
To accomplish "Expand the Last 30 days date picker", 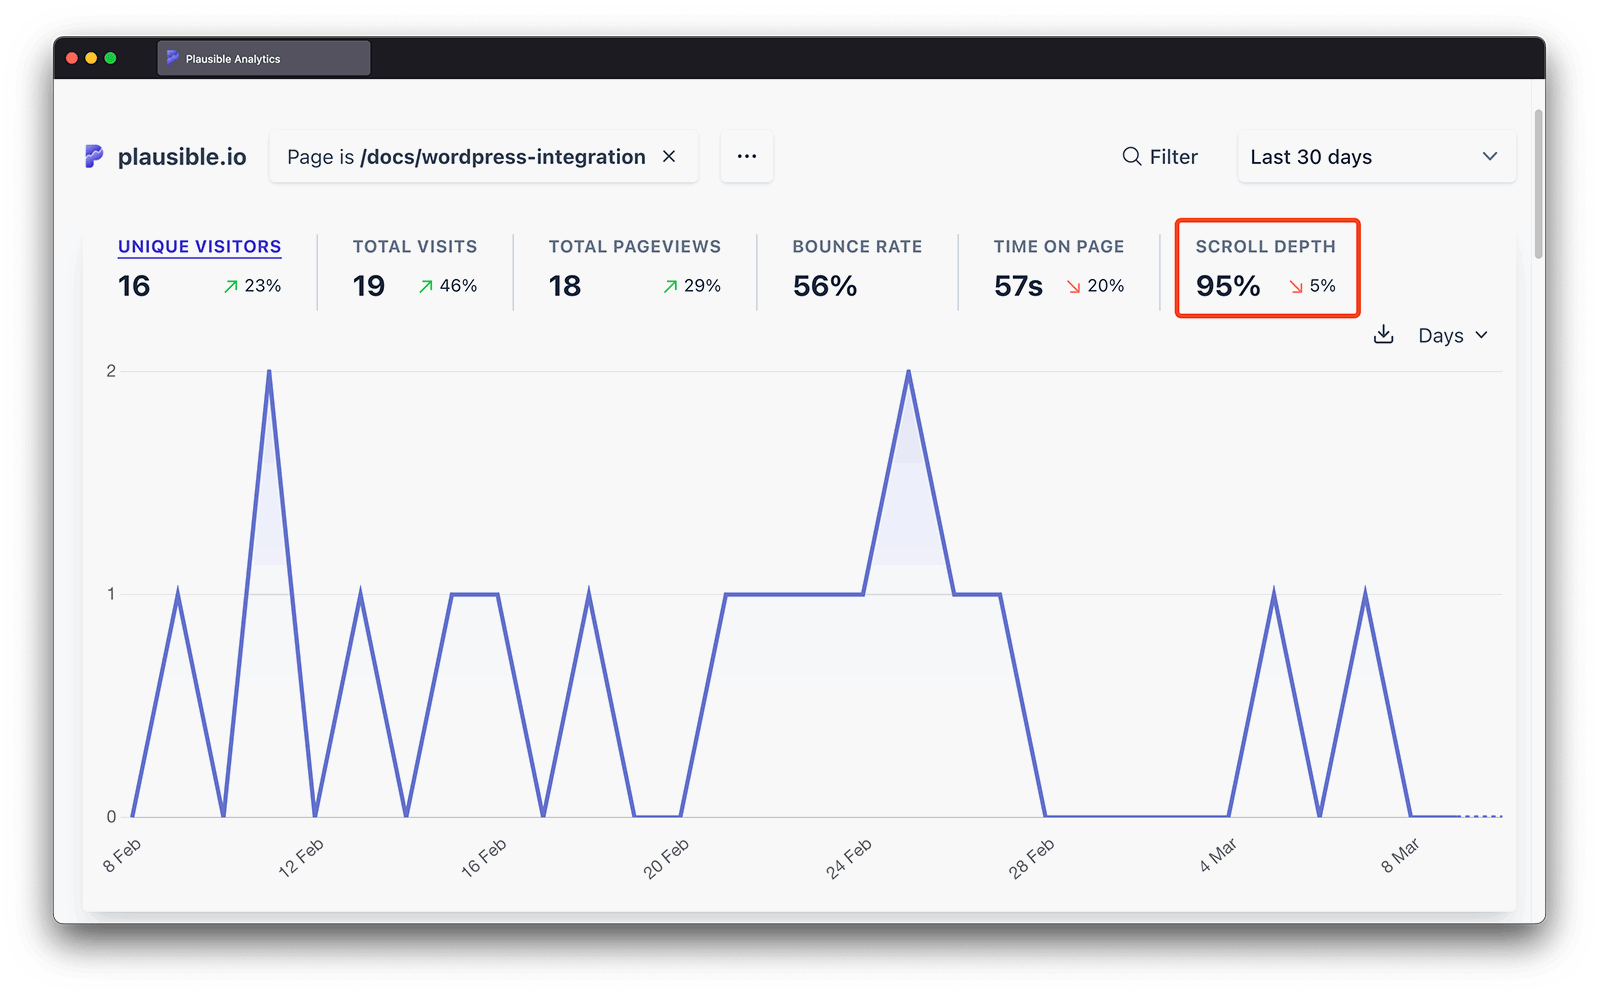I will (x=1375, y=157).
